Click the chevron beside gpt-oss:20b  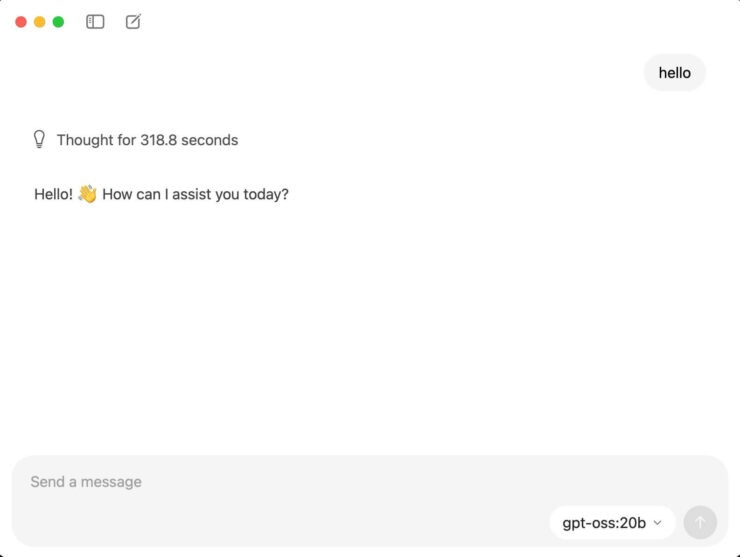point(657,522)
